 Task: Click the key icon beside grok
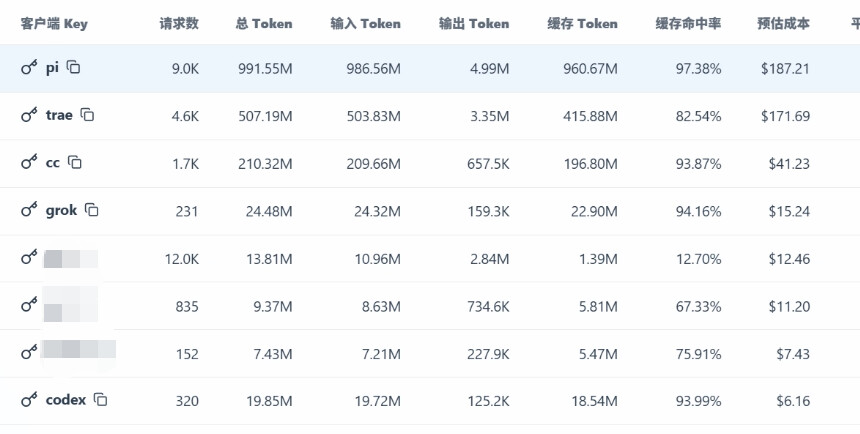pyautogui.click(x=29, y=210)
